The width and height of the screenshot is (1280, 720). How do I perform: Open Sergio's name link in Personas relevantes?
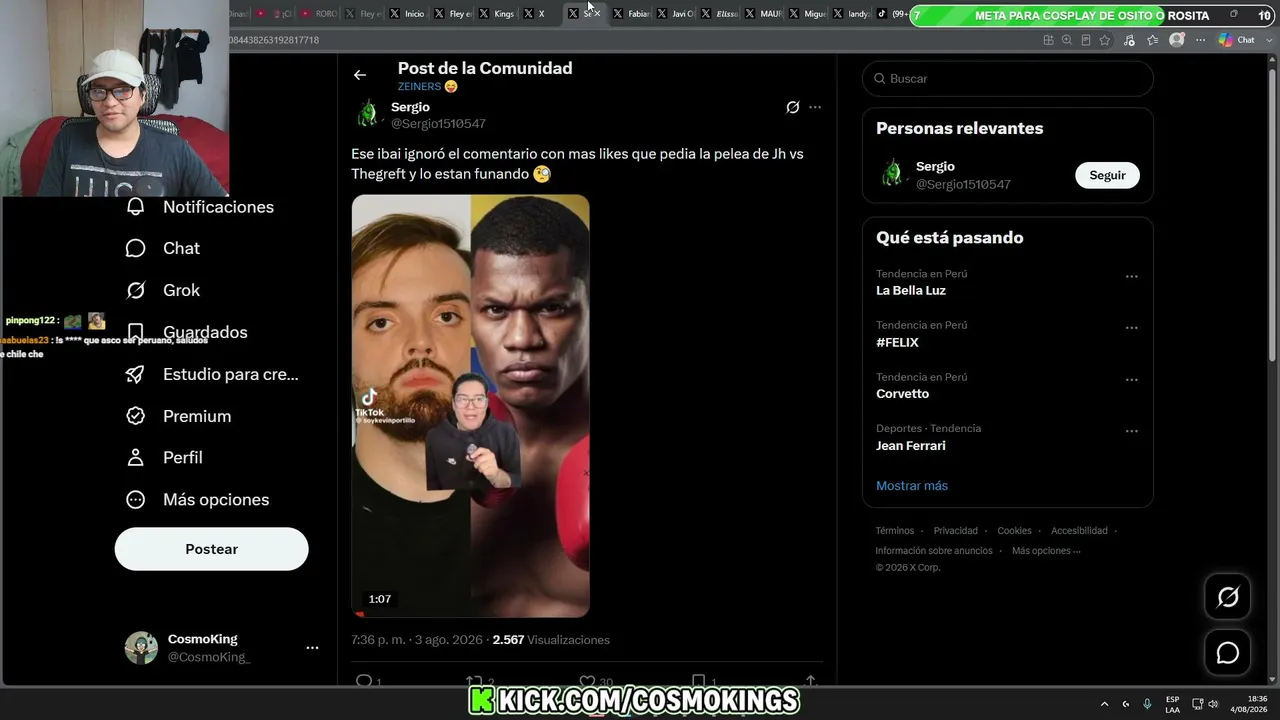tap(935, 166)
